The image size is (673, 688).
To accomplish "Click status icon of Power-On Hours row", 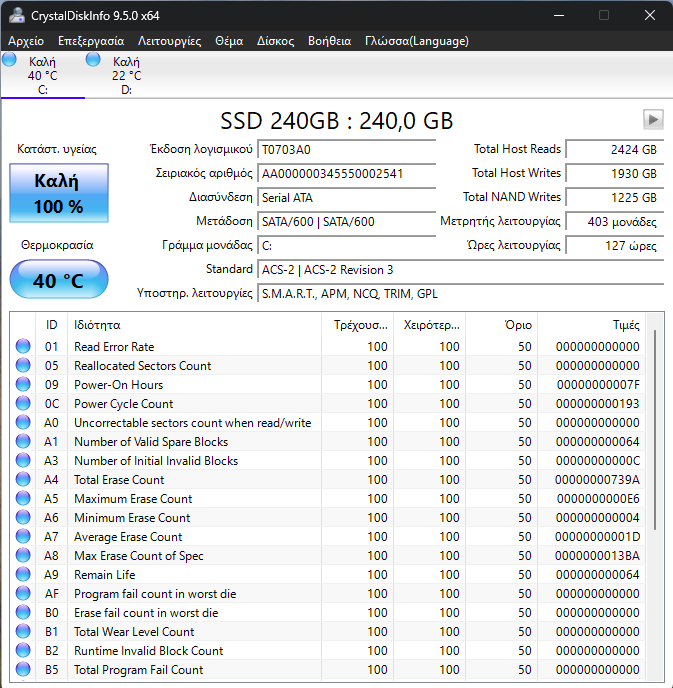I will coord(23,384).
